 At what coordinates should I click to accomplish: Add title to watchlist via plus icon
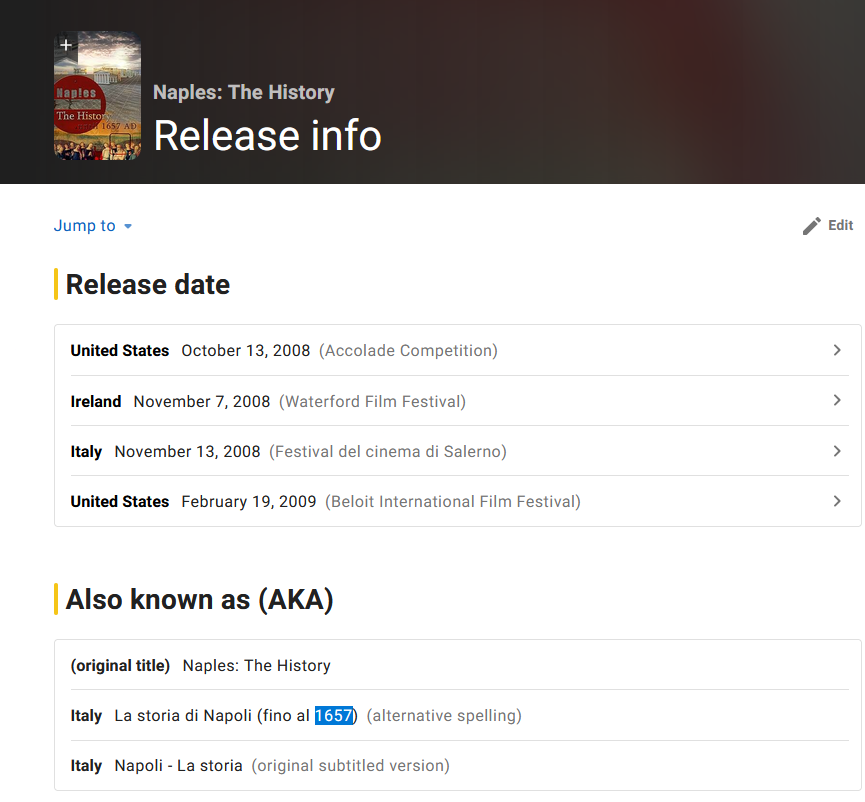pyautogui.click(x=66, y=45)
